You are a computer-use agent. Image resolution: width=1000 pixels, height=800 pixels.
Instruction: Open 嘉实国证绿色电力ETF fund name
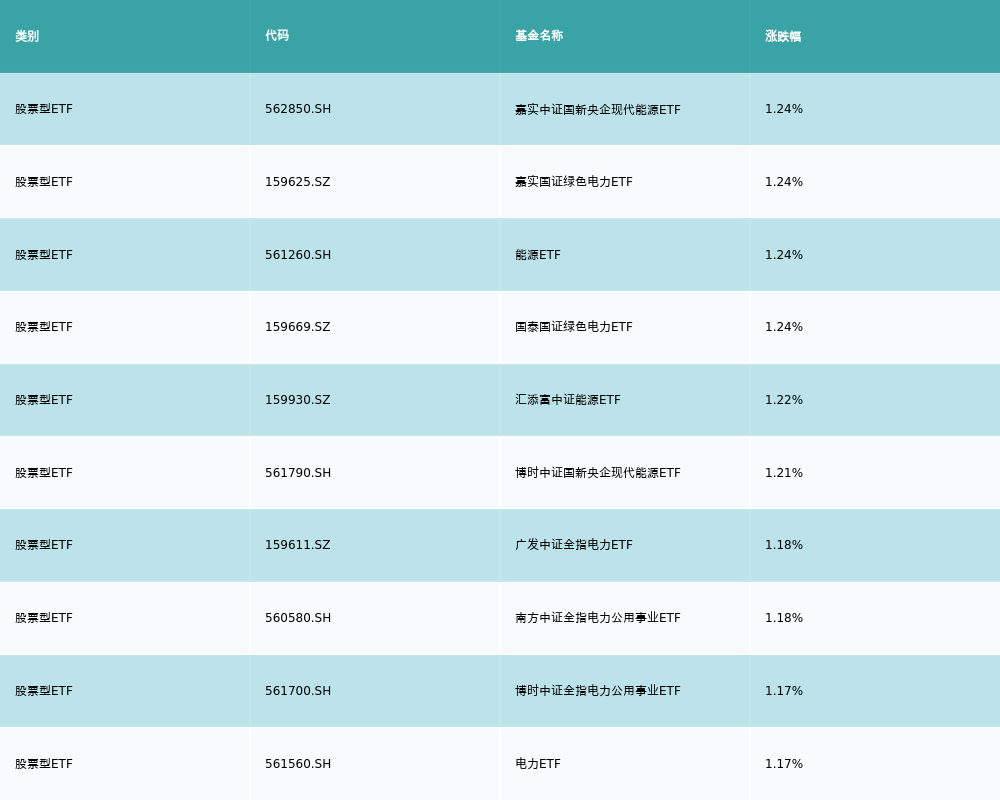click(x=573, y=182)
